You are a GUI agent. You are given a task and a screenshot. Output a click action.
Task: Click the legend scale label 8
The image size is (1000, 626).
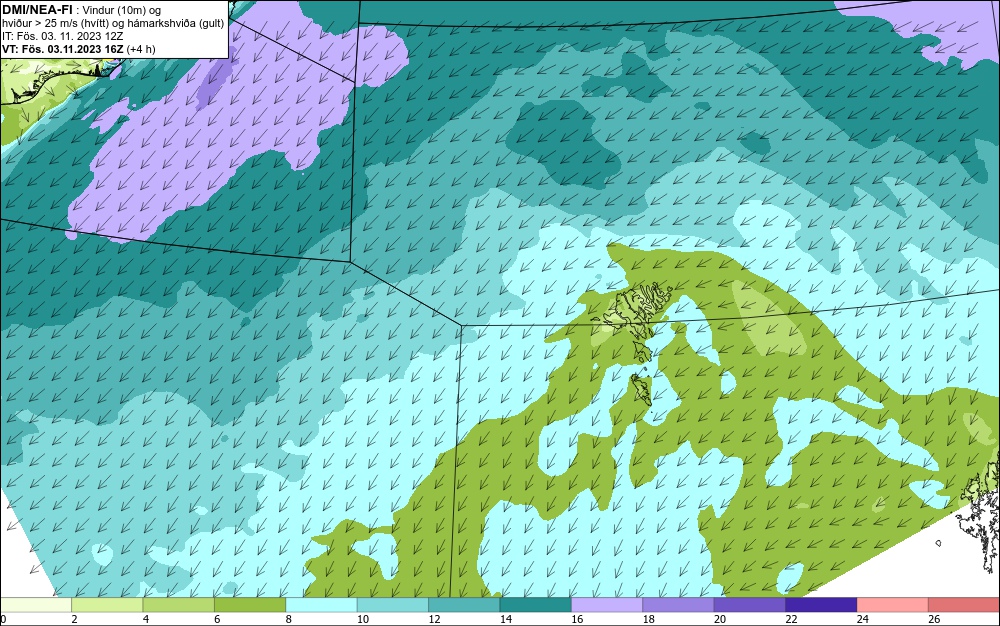pyautogui.click(x=289, y=619)
